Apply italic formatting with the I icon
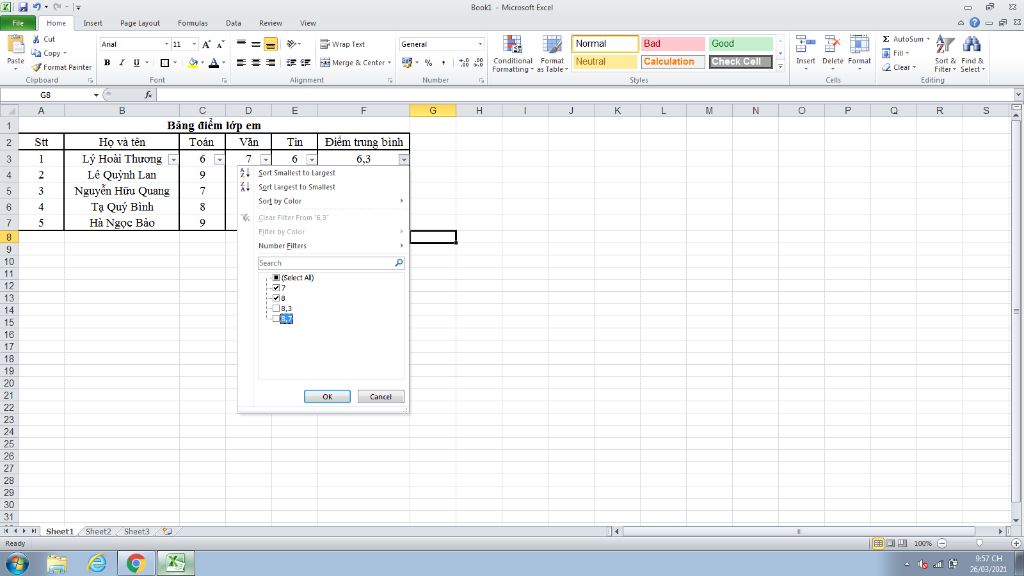 (121, 63)
